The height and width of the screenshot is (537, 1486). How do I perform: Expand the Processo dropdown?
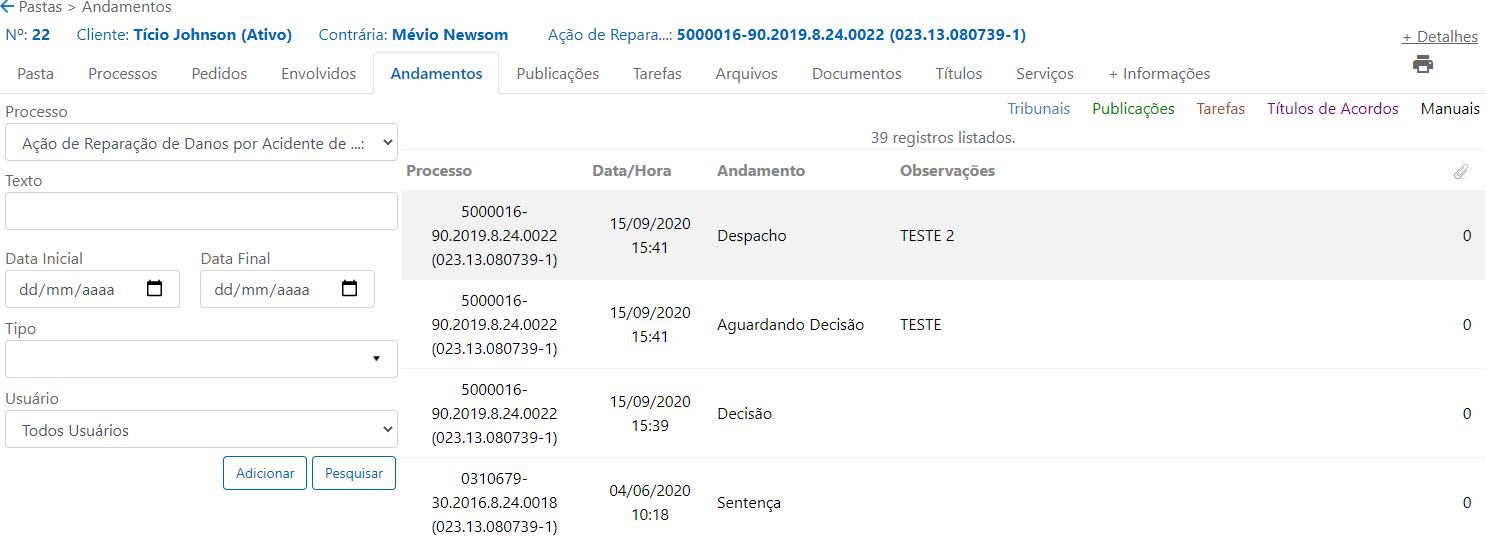tap(201, 143)
